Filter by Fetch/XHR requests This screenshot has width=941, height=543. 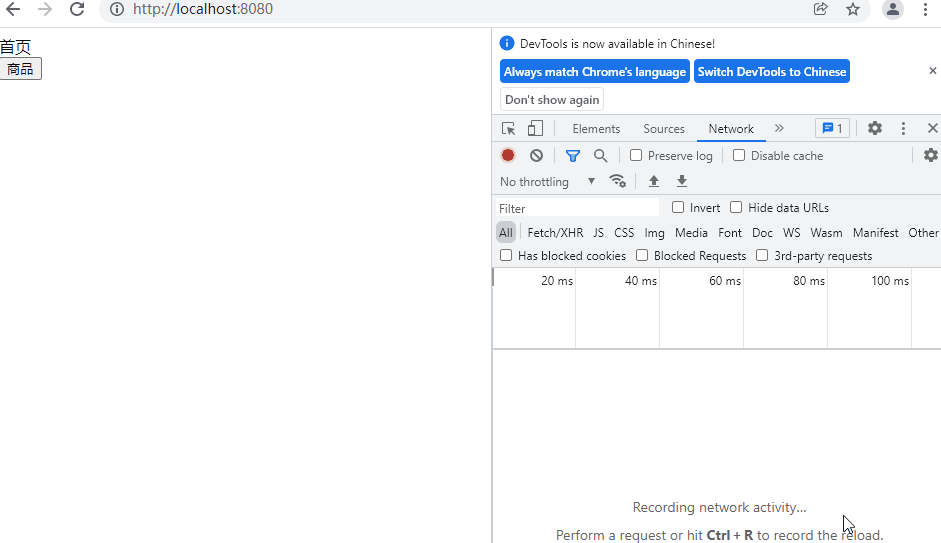point(555,233)
